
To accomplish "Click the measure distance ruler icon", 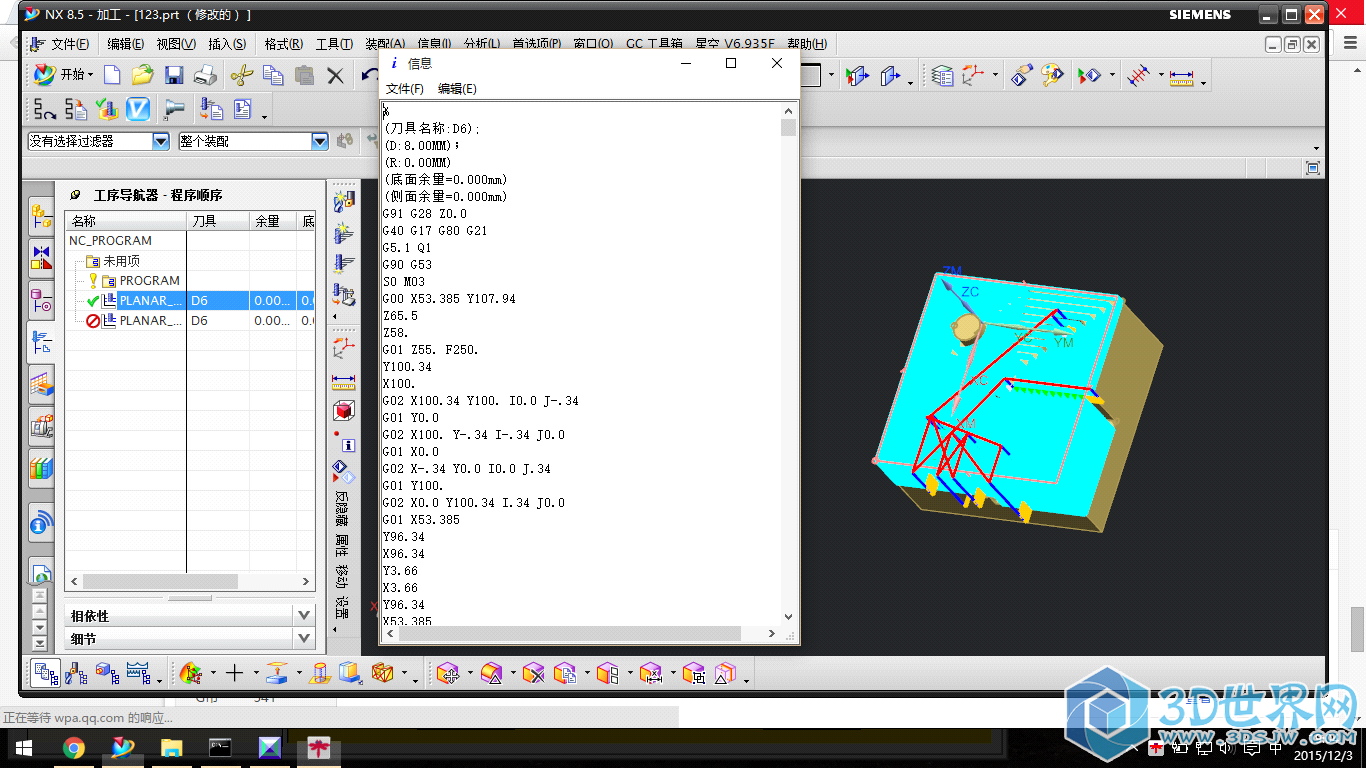I will (1182, 76).
